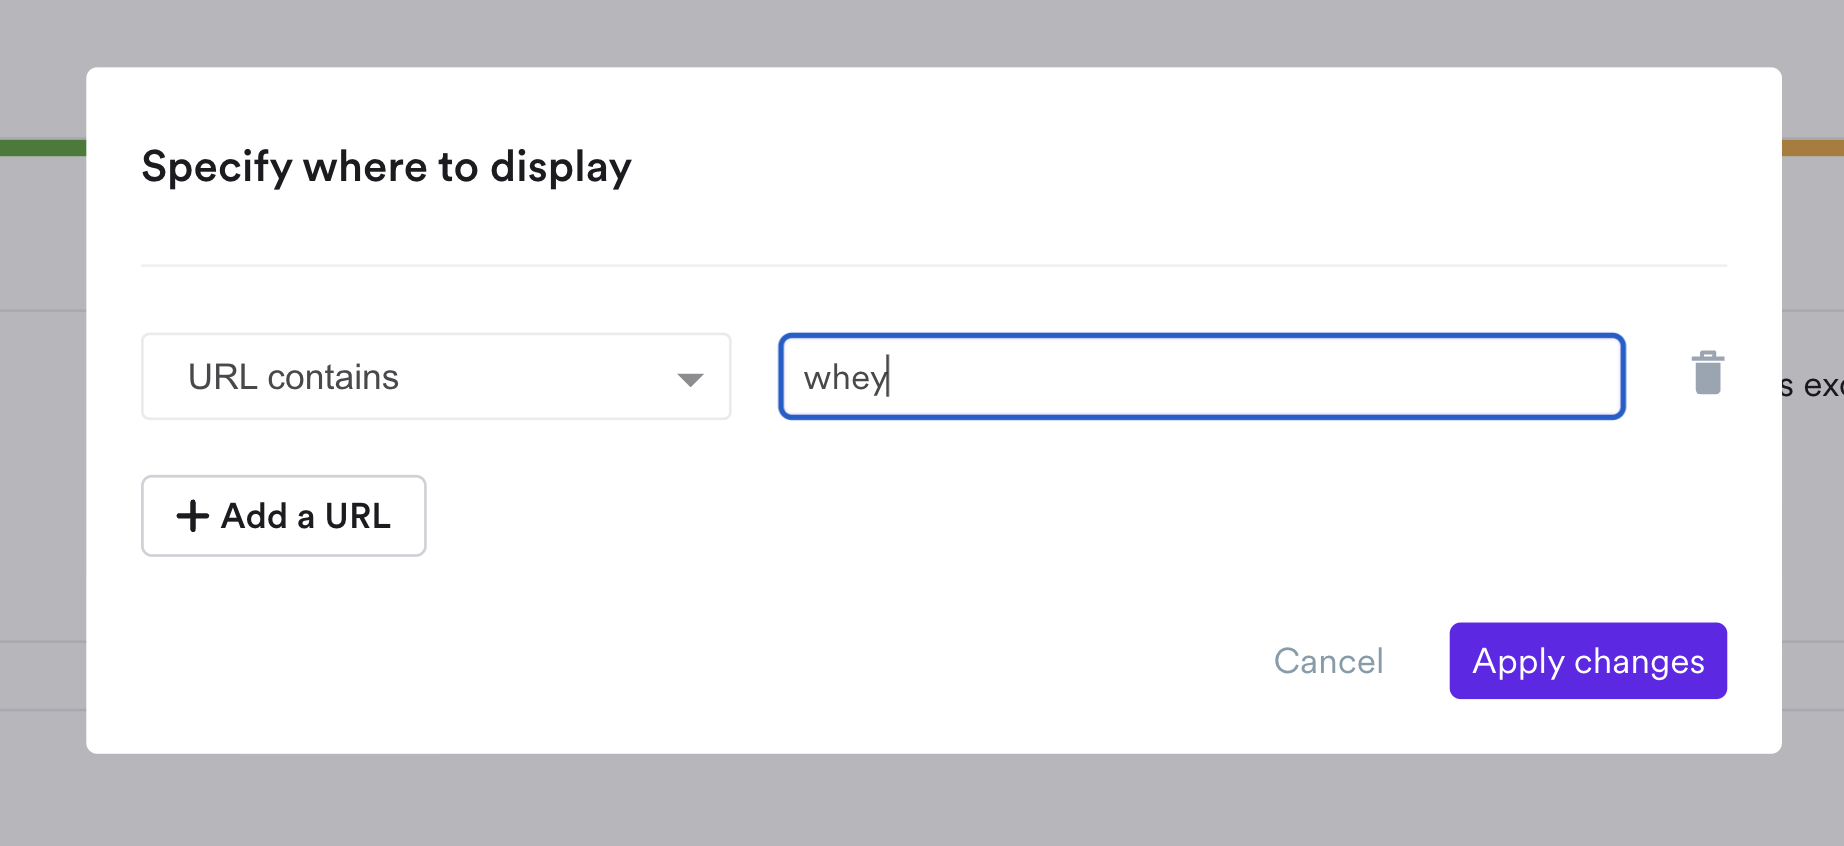Select the "URL contains" label text

click(x=293, y=377)
